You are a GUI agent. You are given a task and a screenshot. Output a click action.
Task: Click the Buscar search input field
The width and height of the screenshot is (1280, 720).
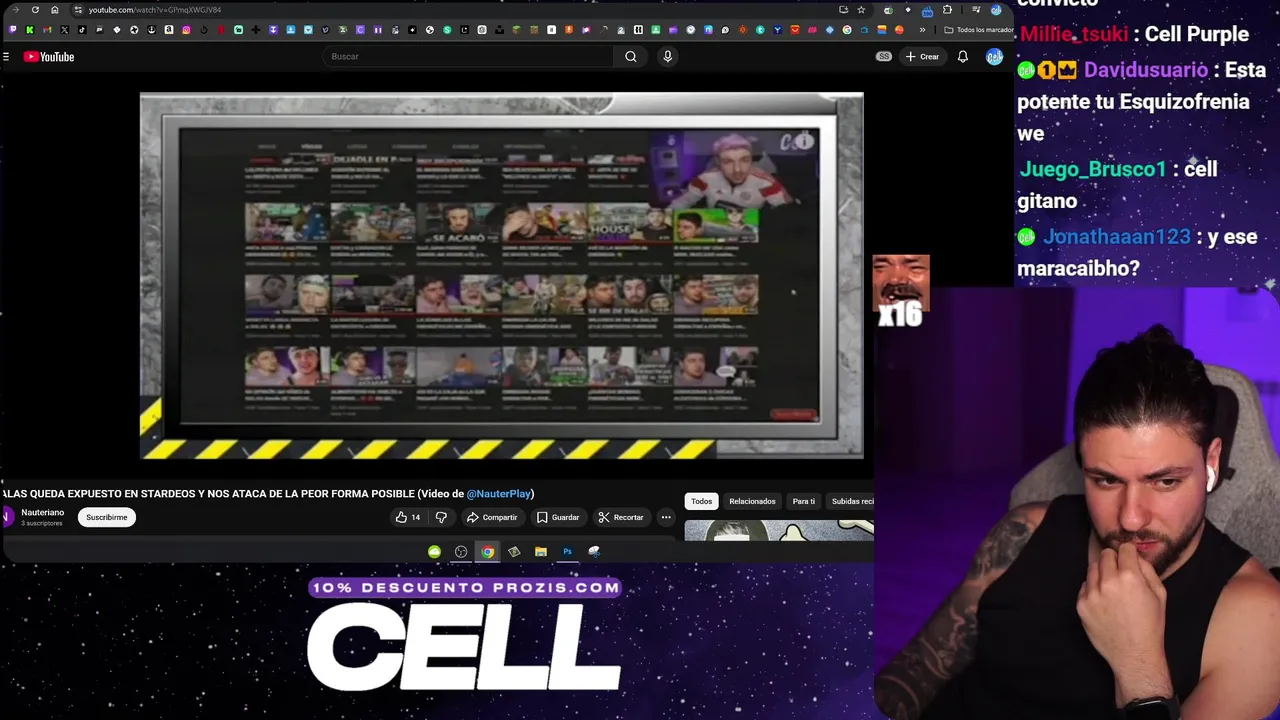click(470, 57)
